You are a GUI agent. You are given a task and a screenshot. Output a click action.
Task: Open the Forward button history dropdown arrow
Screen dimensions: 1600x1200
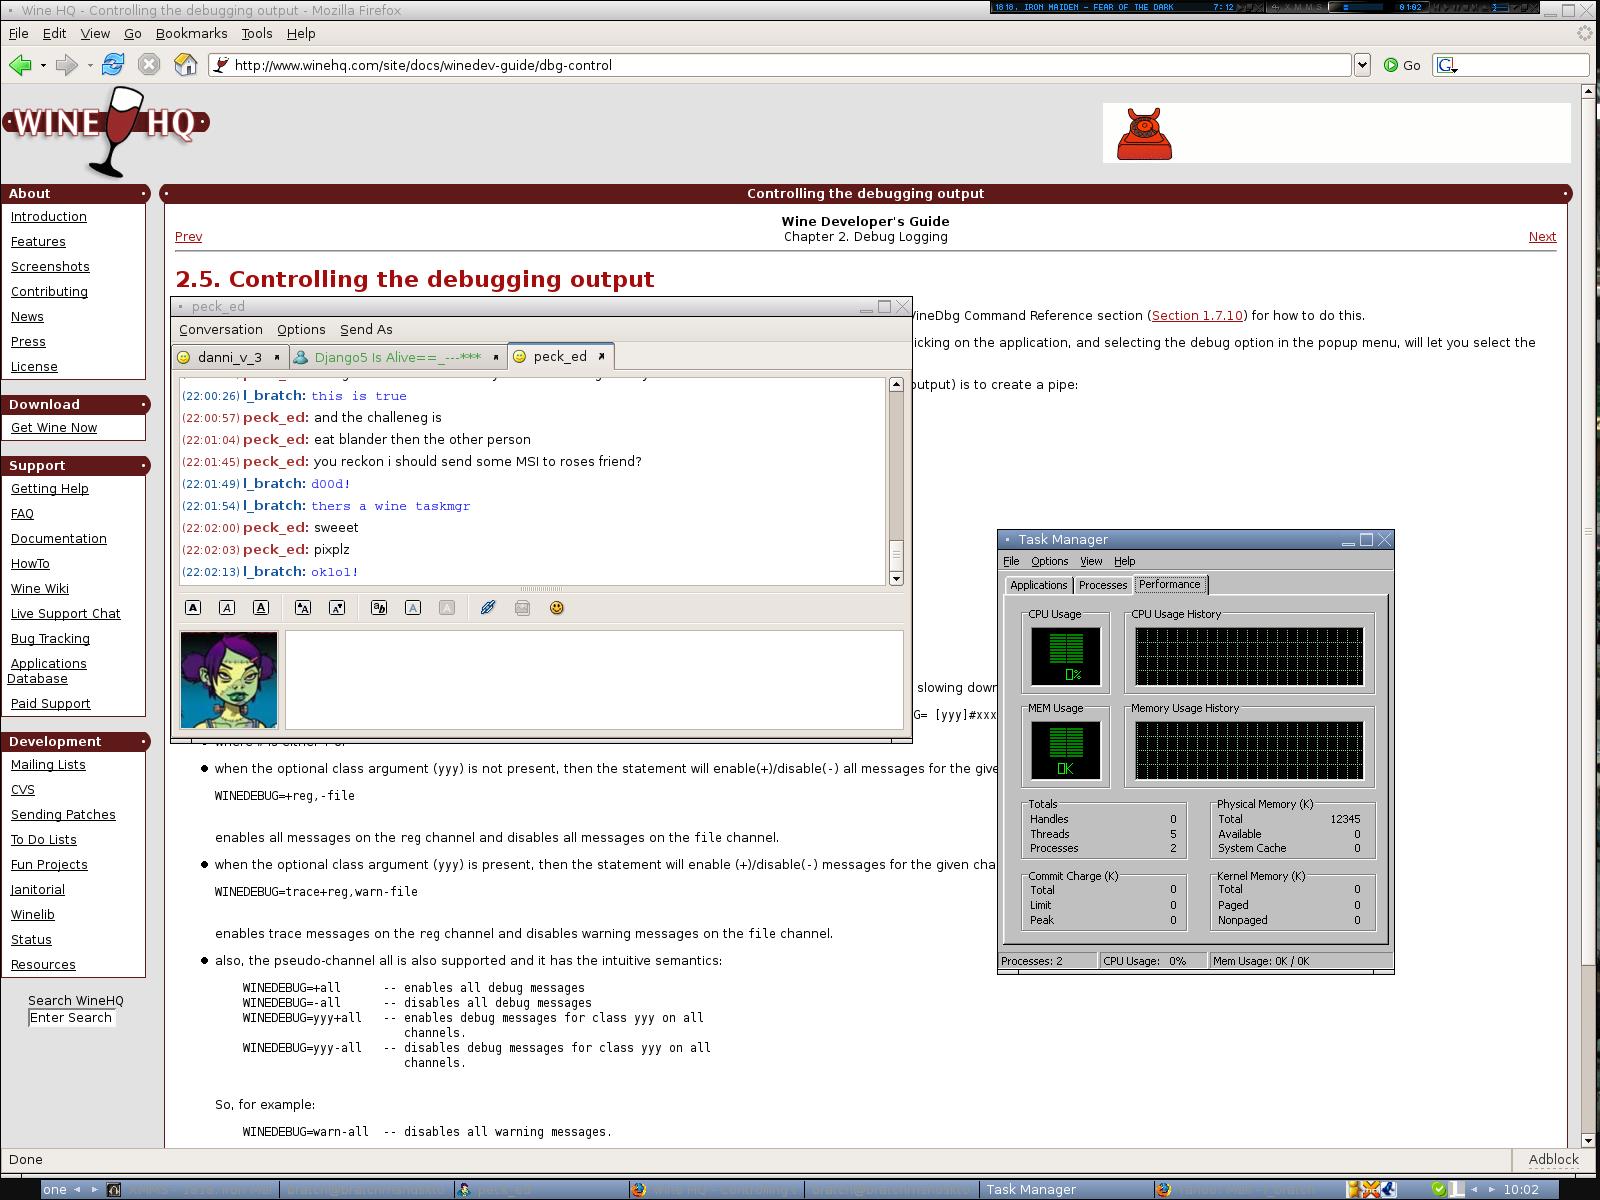(90, 65)
